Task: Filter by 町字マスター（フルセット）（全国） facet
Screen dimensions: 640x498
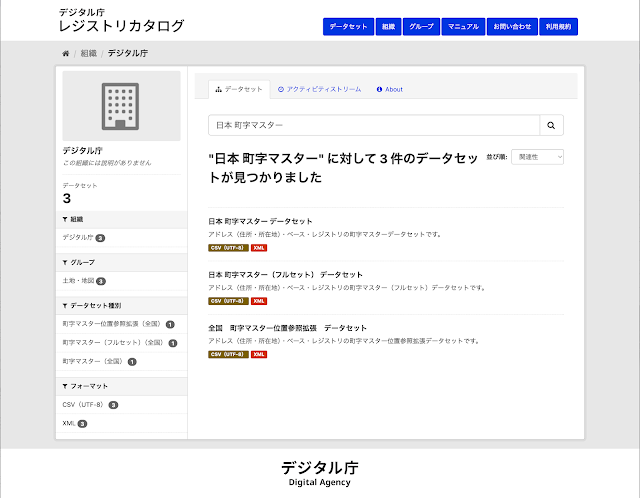Action: (120, 343)
